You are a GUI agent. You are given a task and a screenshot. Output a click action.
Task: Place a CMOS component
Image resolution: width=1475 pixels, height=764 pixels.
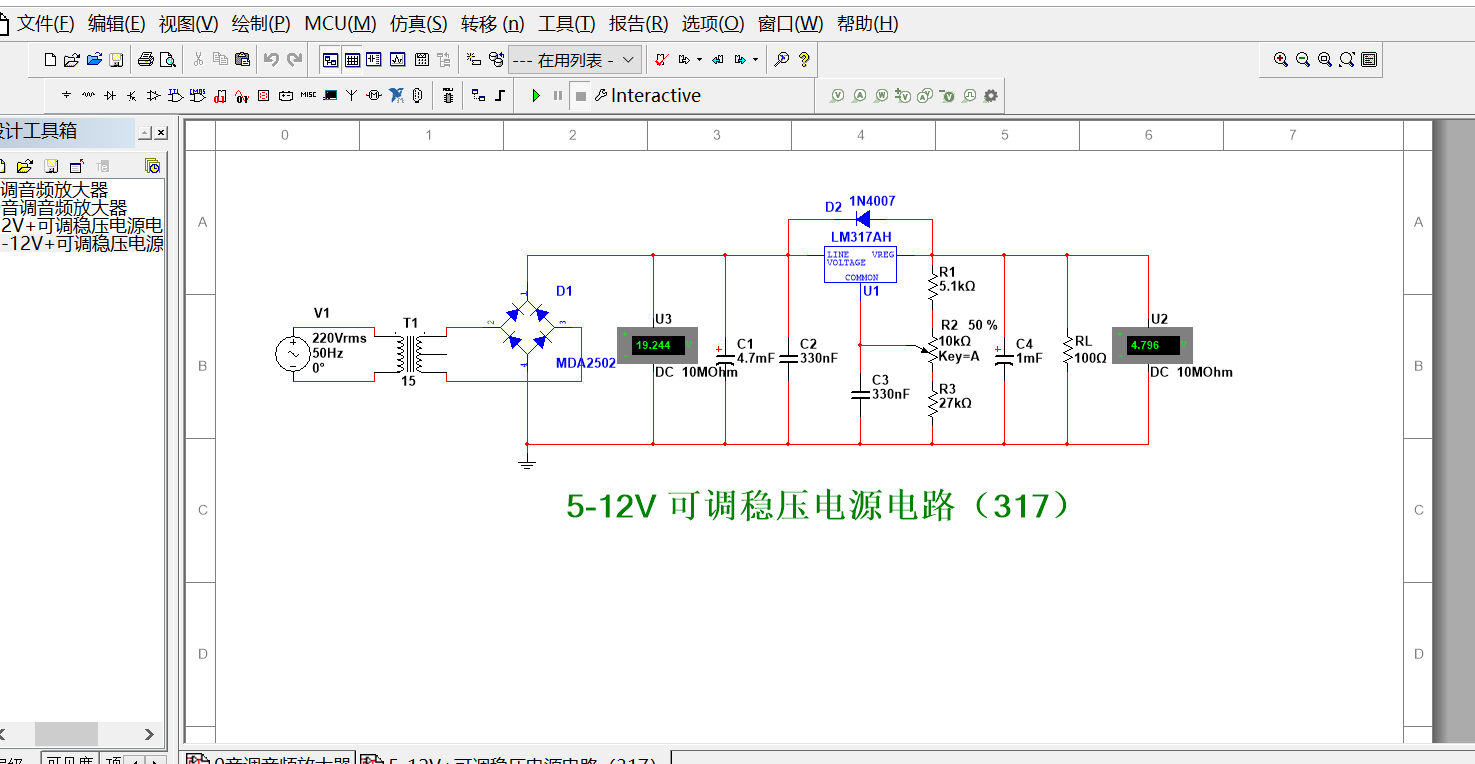point(197,96)
